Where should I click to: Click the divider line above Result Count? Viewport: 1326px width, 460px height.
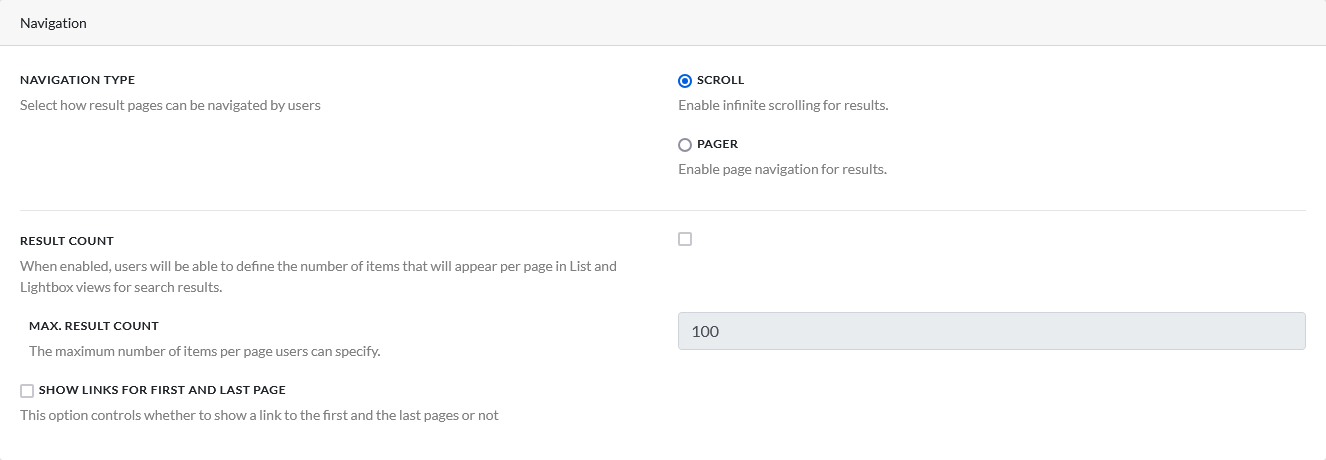point(662,211)
